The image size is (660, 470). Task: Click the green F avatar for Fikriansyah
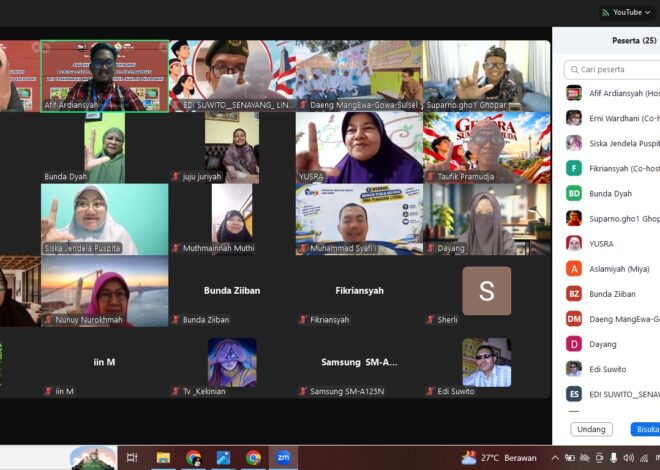pos(574,168)
